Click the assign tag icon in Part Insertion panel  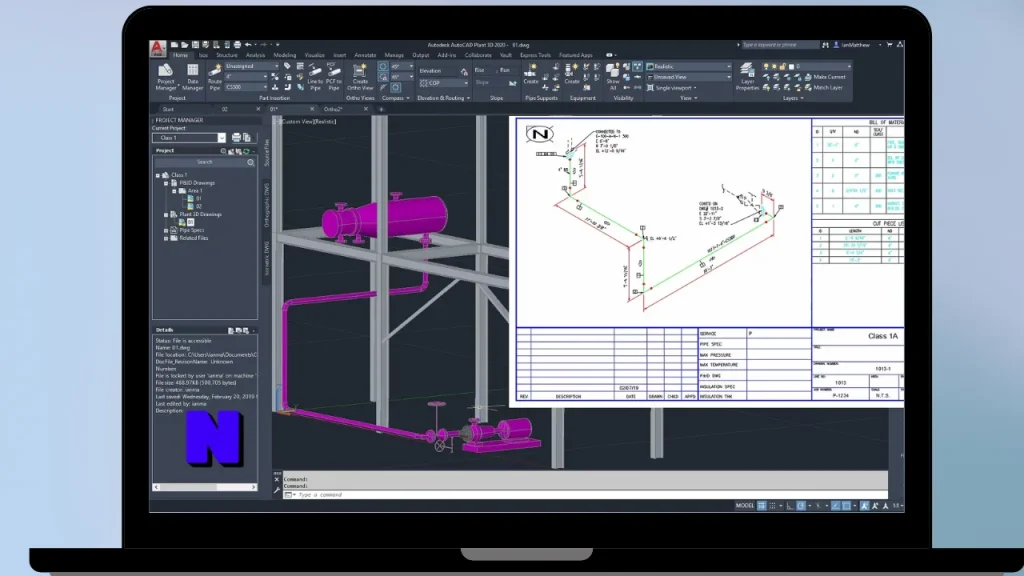(287, 67)
